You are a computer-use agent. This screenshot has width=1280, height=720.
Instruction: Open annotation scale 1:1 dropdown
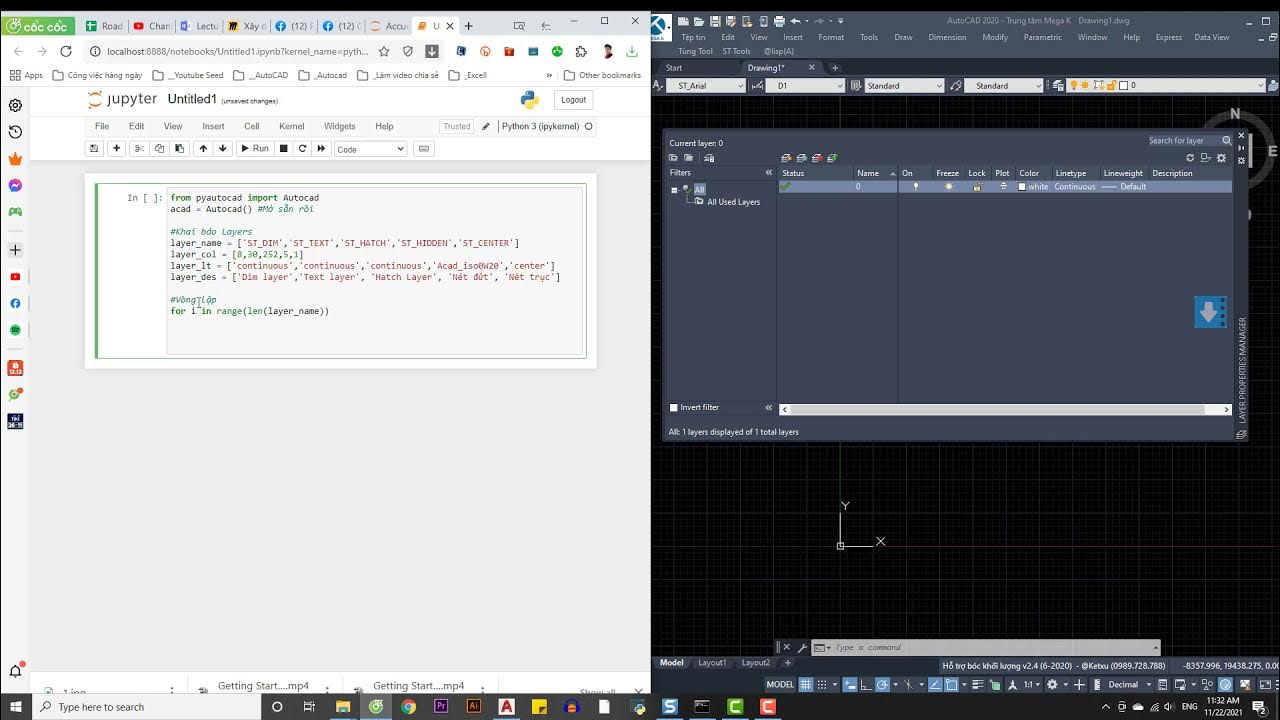[1032, 685]
